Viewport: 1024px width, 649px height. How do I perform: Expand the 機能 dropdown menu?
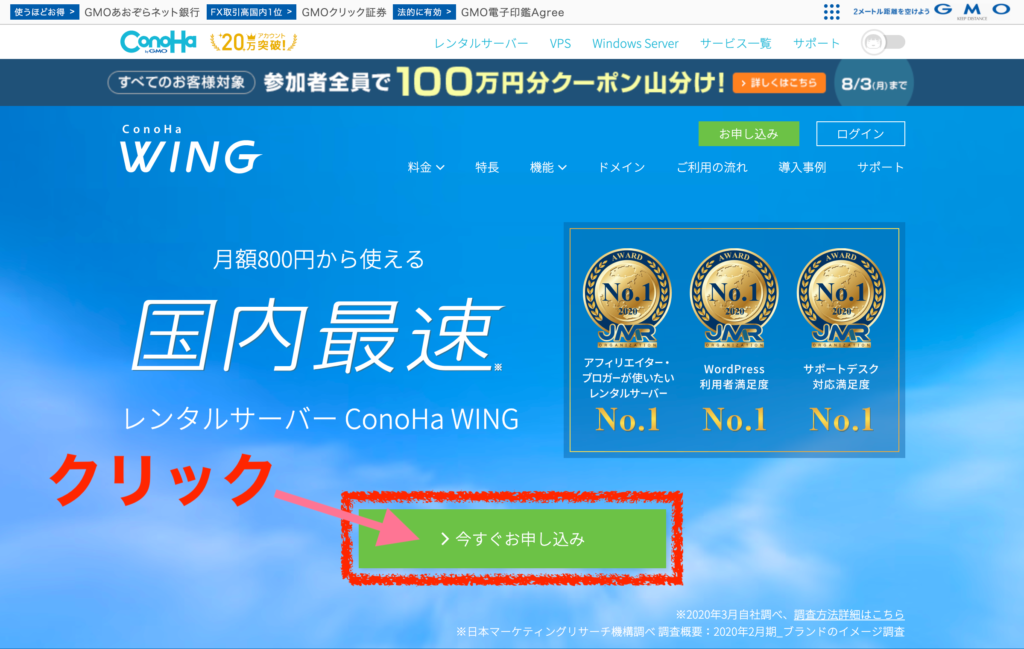[548, 167]
